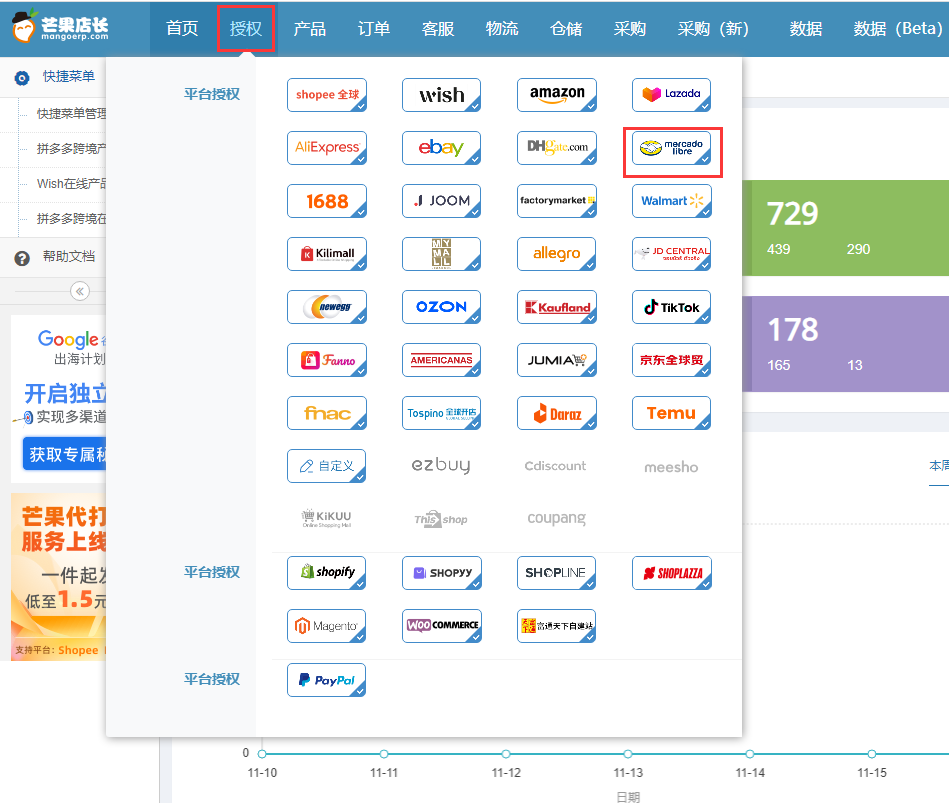Select the Mercado Libre platform tile
Image resolution: width=949 pixels, height=803 pixels.
671,148
